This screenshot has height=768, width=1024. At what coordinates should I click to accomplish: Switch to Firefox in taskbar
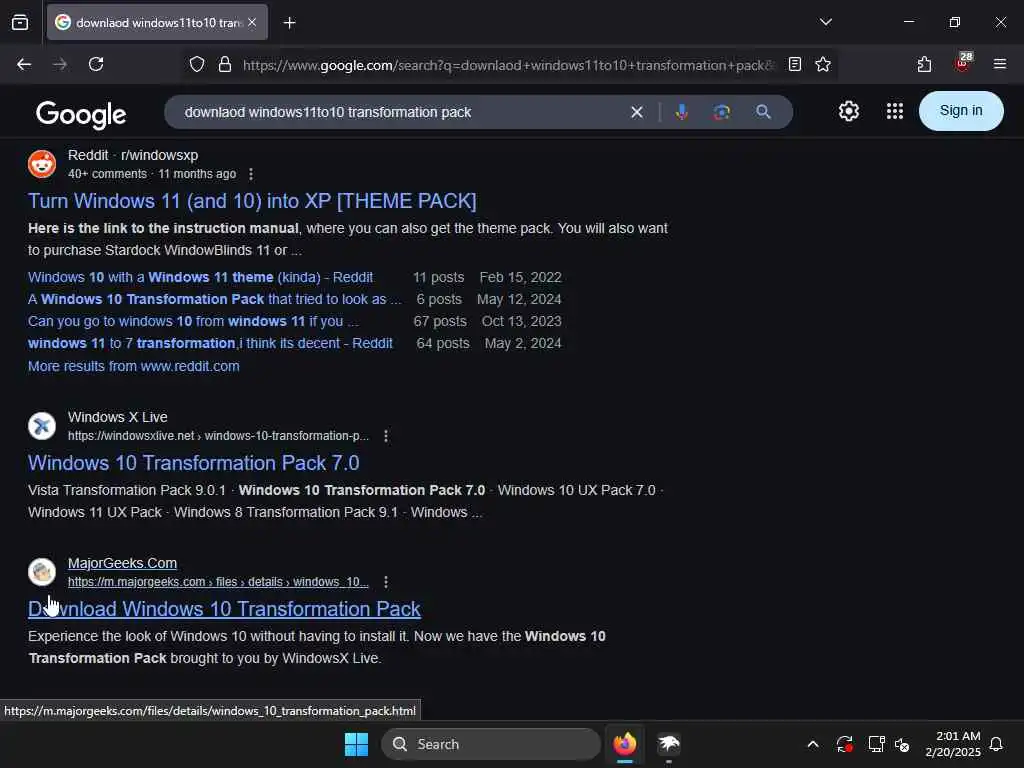(x=625, y=744)
